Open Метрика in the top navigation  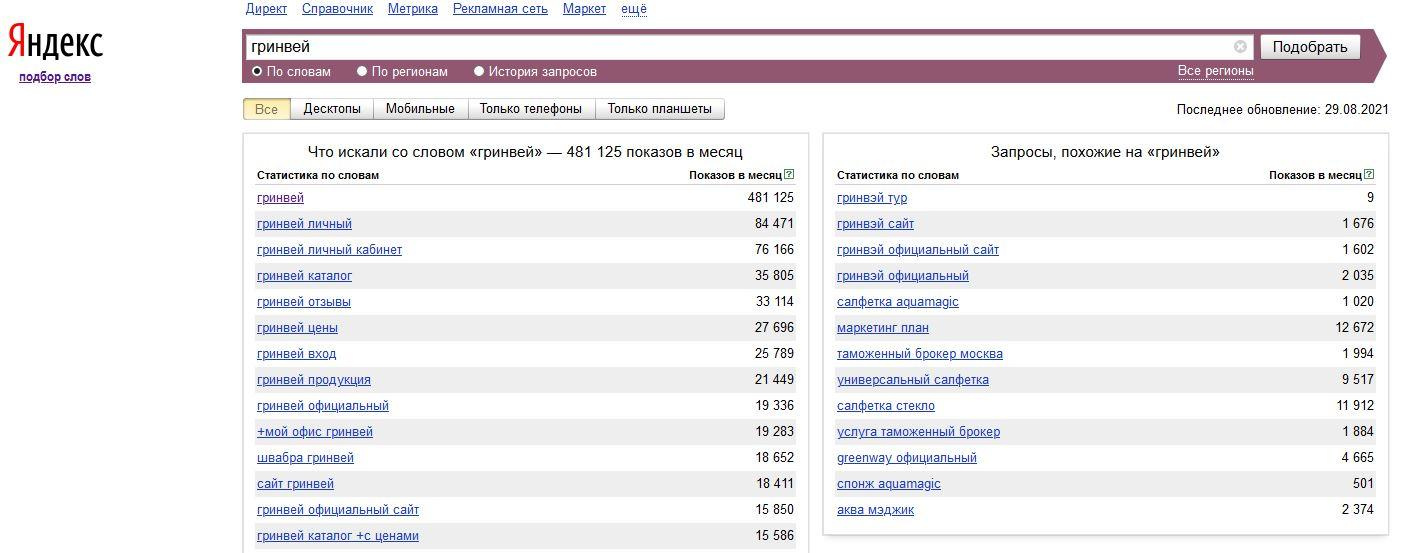(x=413, y=9)
